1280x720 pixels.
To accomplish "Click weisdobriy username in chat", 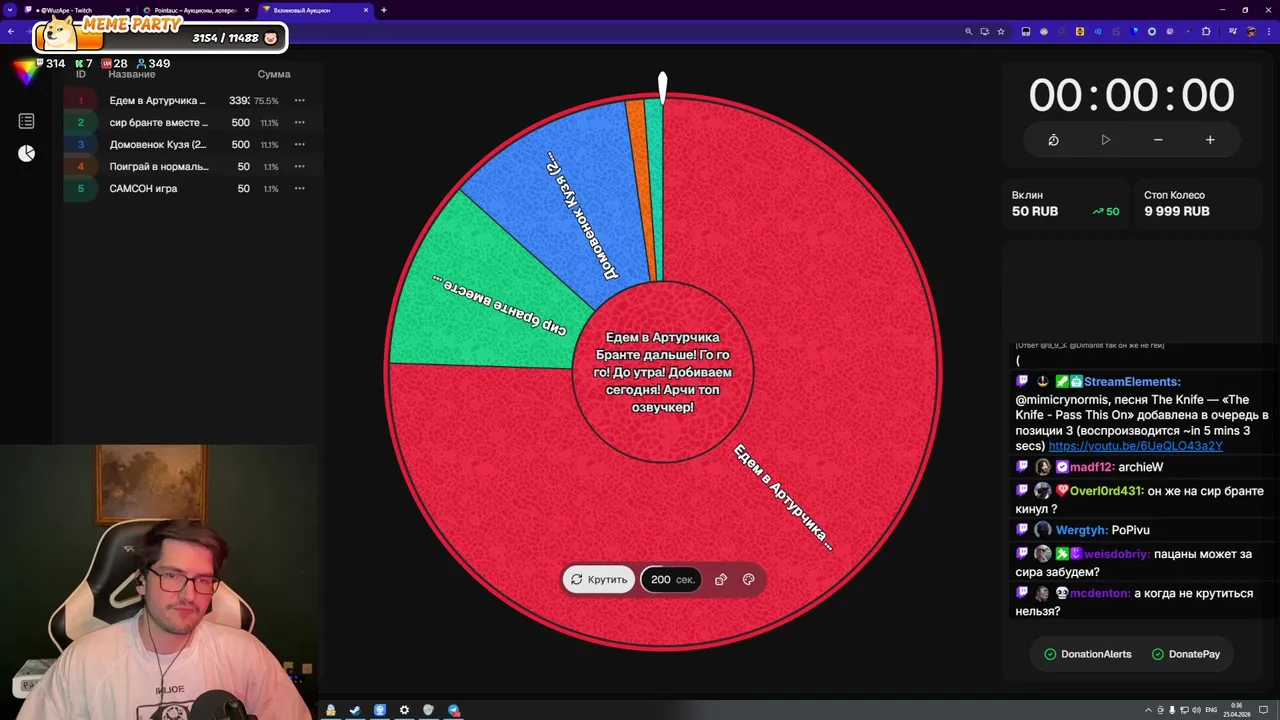I will click(x=1116, y=554).
